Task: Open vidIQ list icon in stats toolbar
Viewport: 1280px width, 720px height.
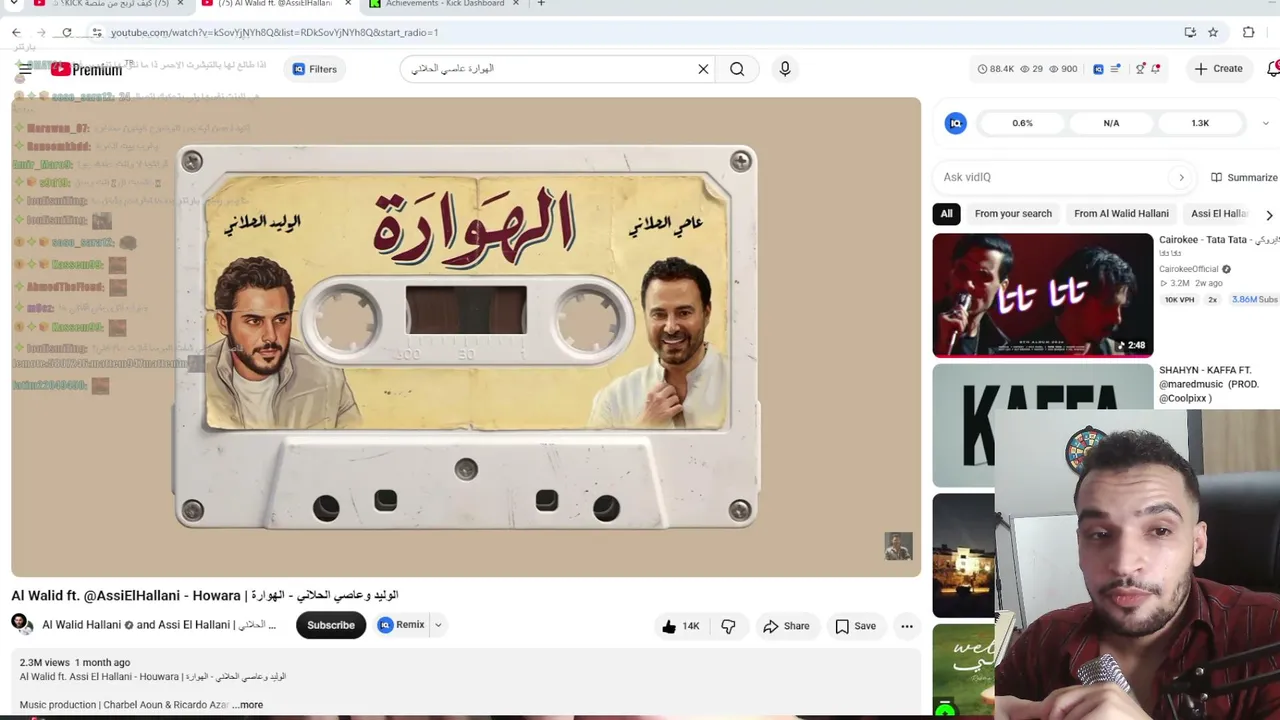Action: (1116, 69)
